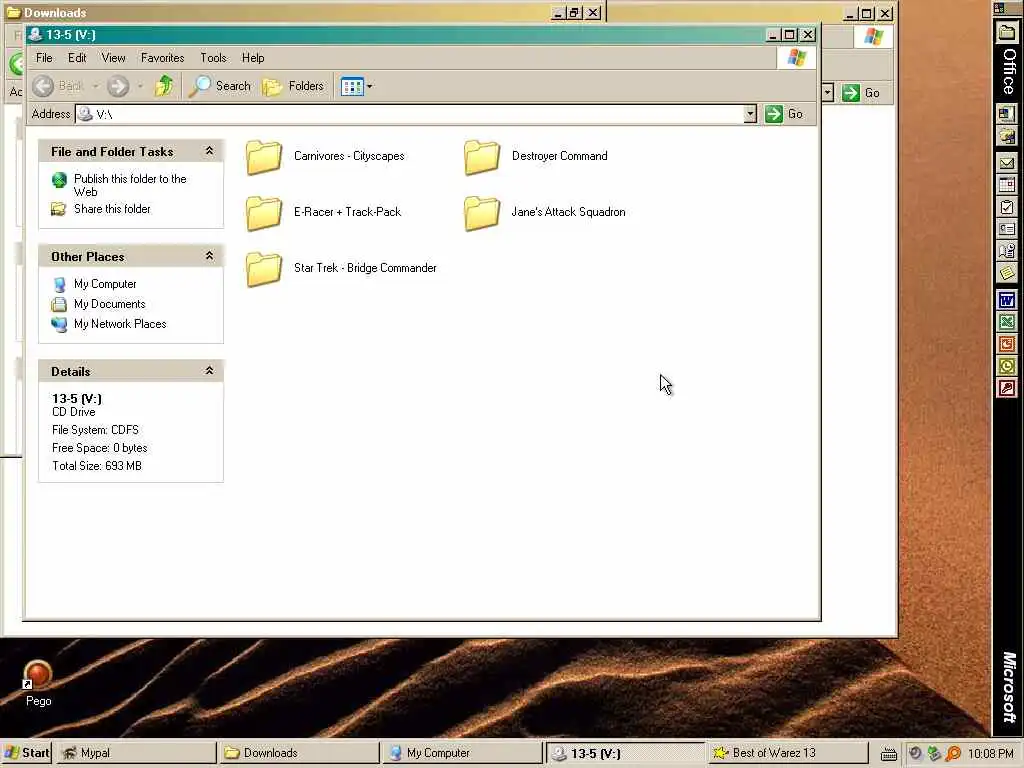
Task: Click the Start button
Action: tap(27, 753)
